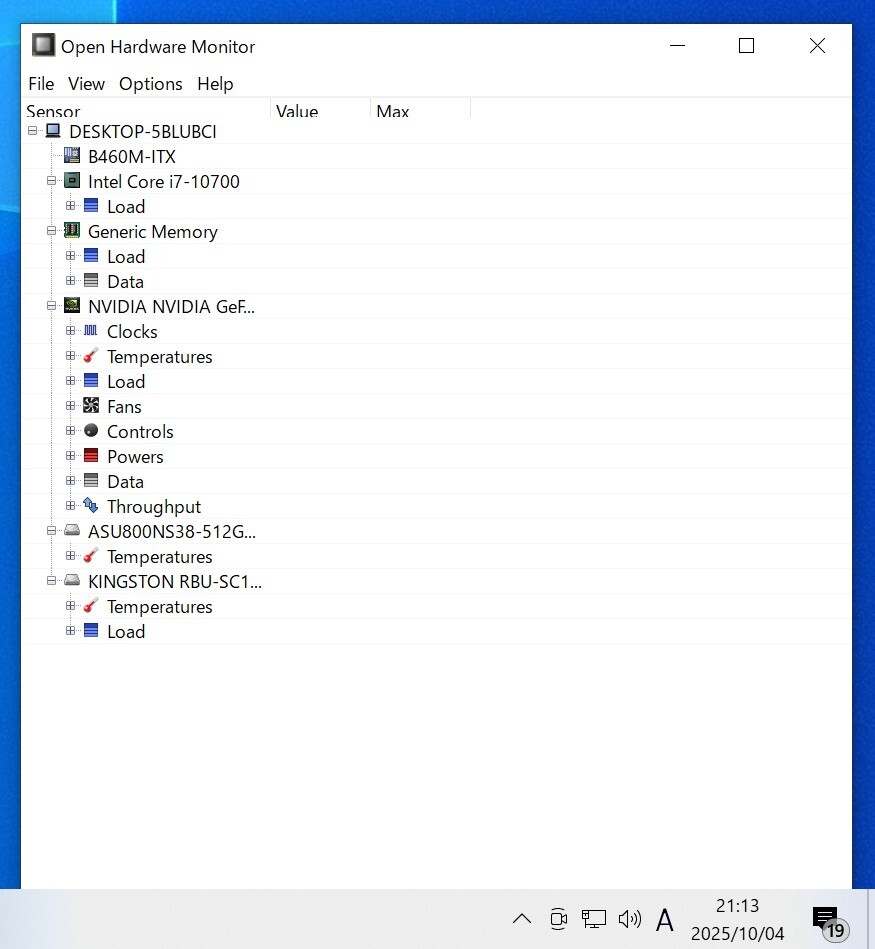Click the CPU Load blue bars icon
The image size is (875, 949).
[91, 206]
